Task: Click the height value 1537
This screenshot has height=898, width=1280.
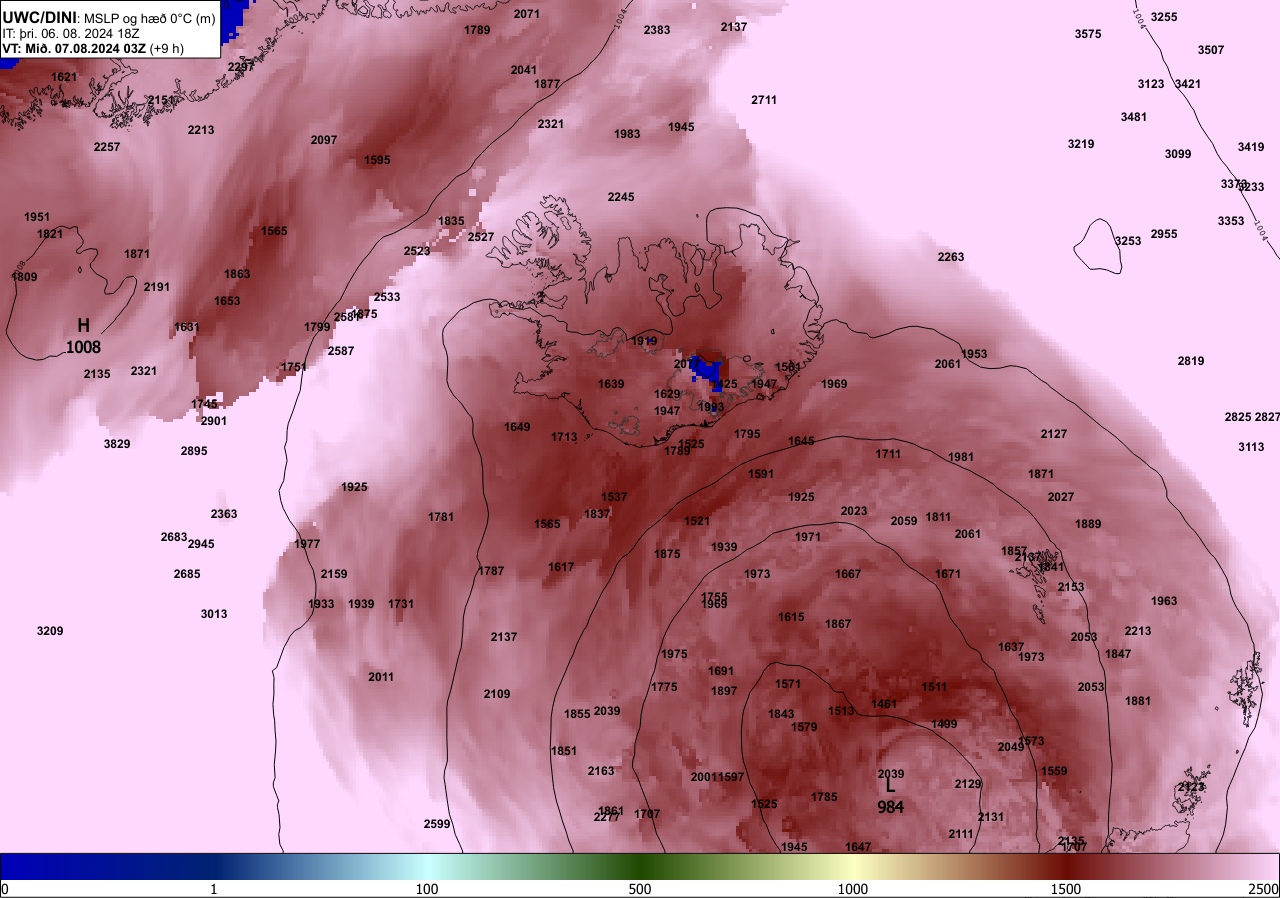Action: click(614, 497)
